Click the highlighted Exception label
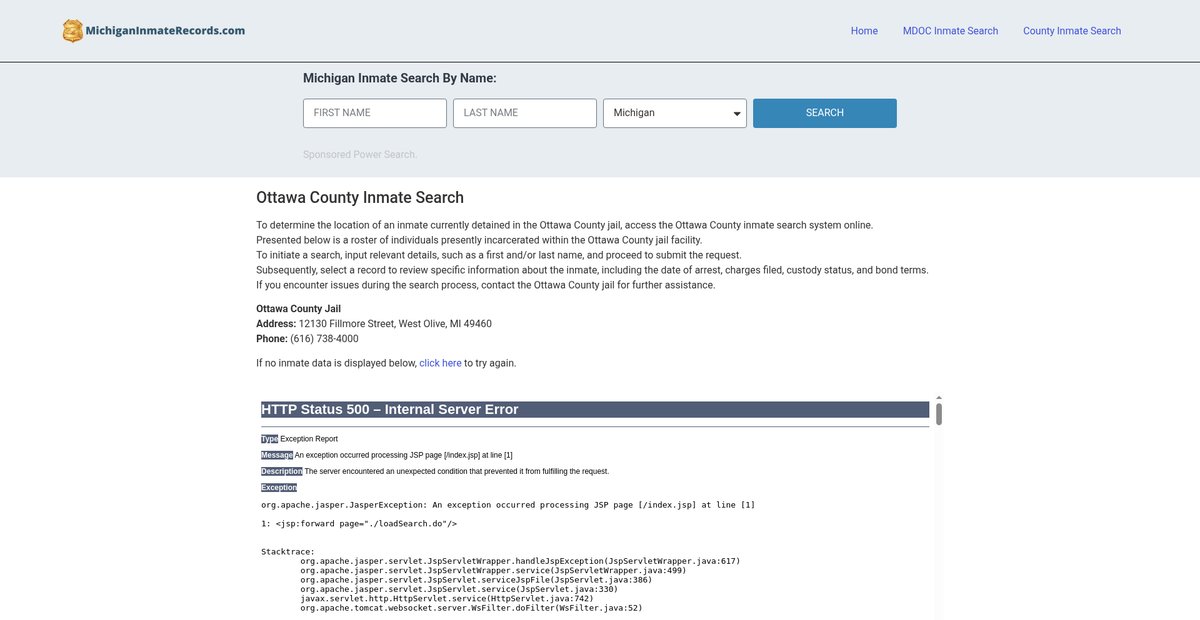Viewport: 1200px width, 620px height. pos(279,488)
